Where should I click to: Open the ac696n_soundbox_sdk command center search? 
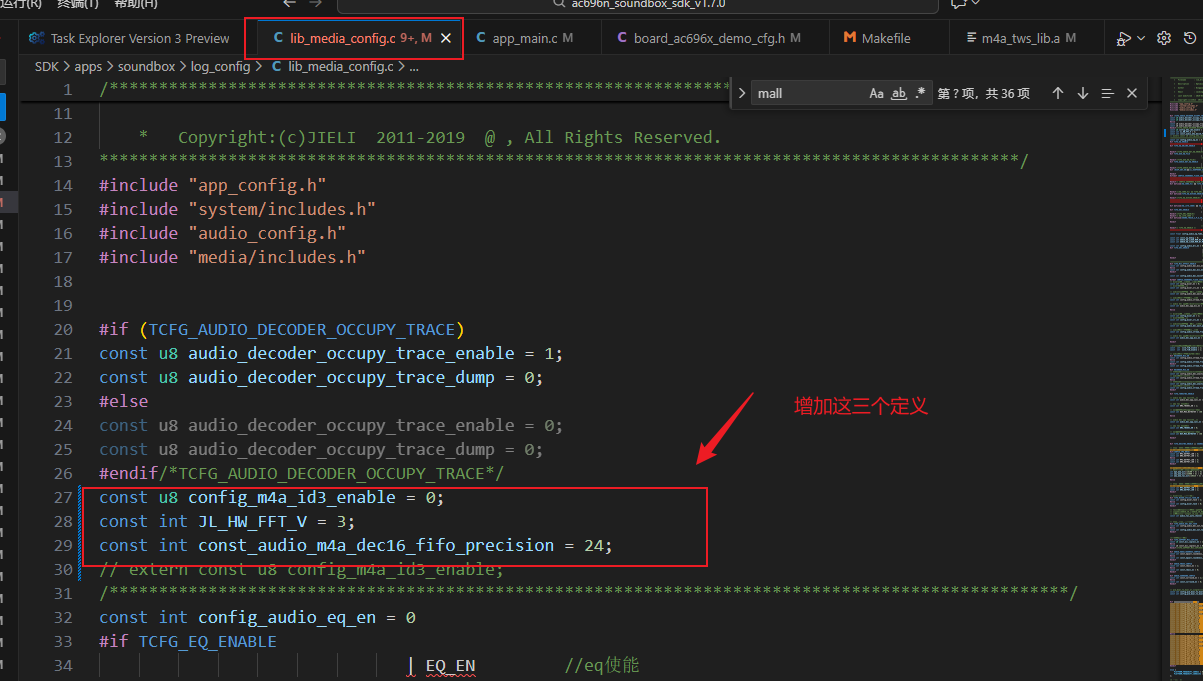coord(638,4)
